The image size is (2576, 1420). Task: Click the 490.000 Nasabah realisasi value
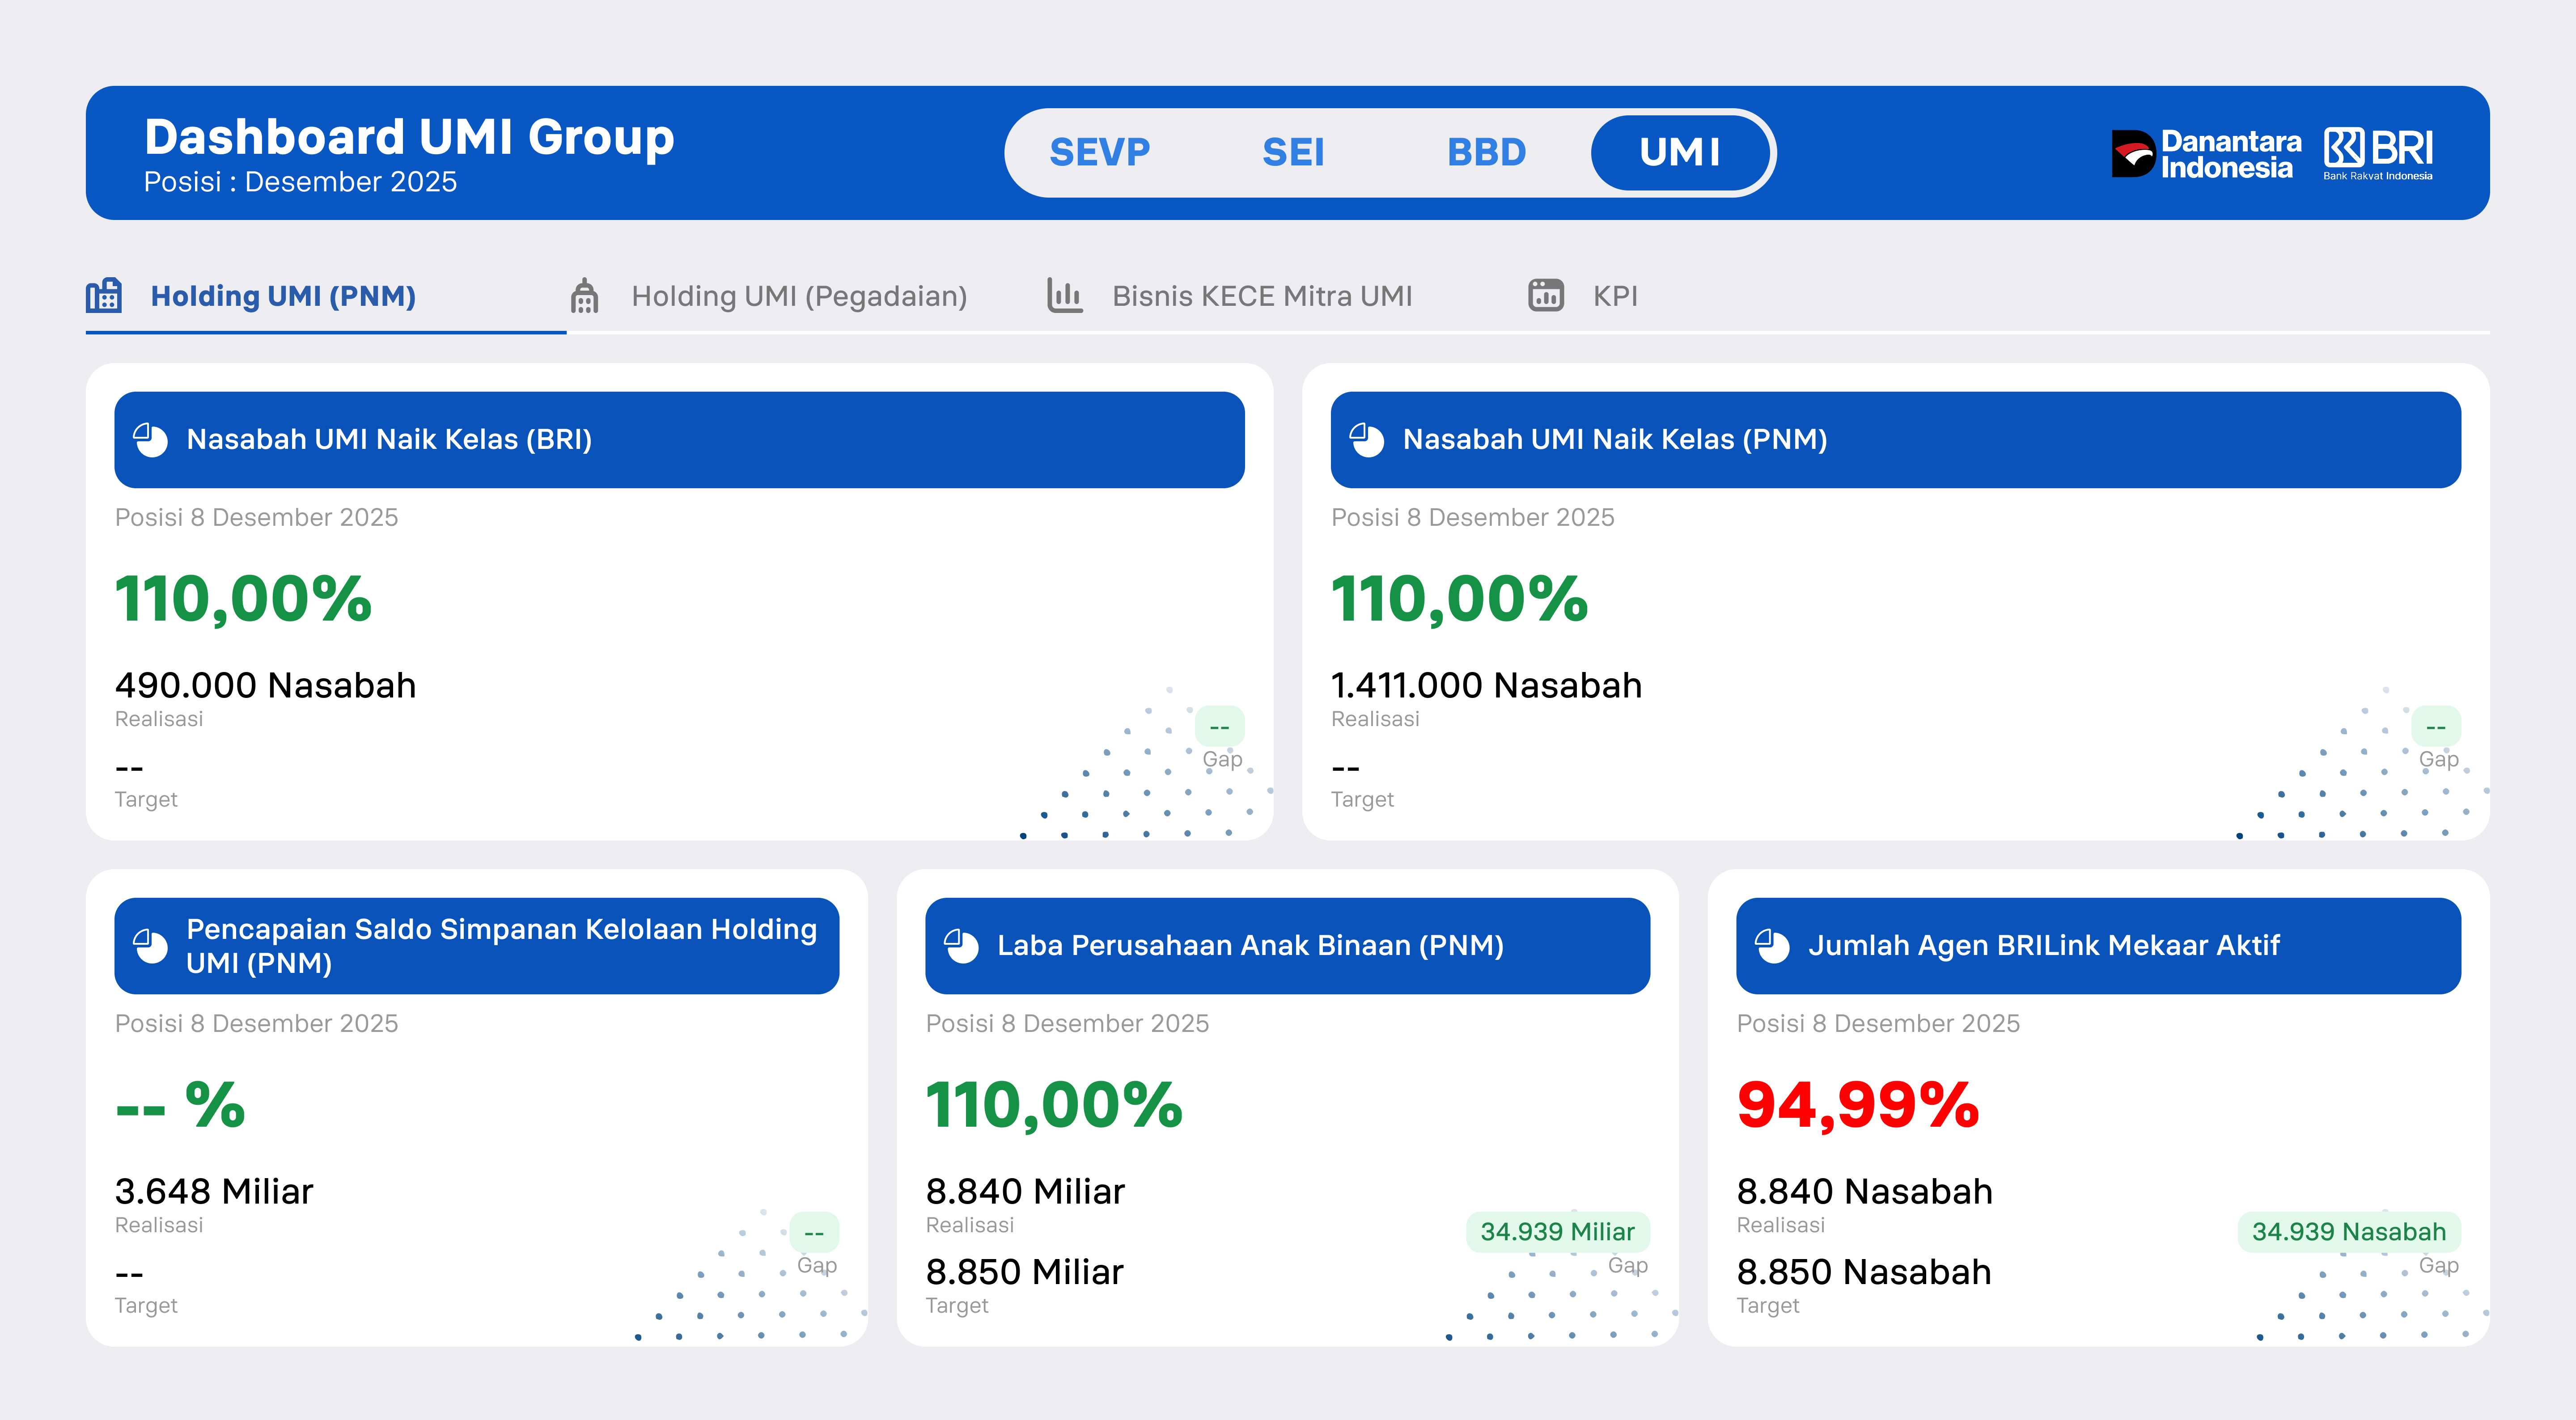(x=265, y=686)
